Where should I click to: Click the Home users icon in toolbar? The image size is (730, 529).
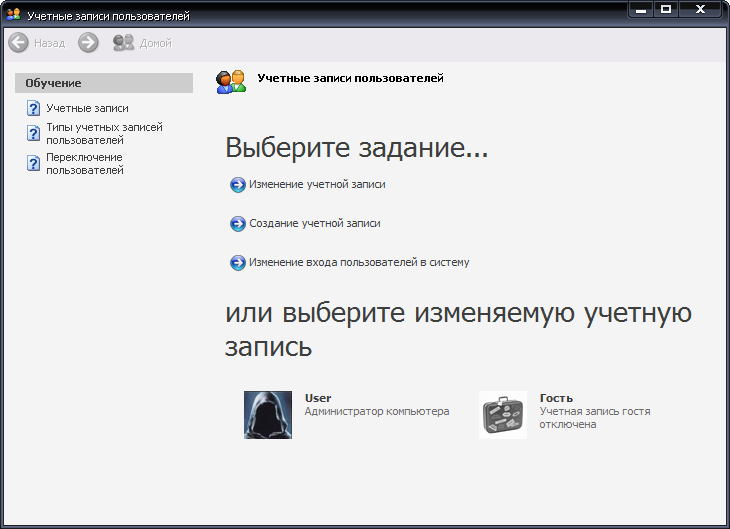click(x=123, y=43)
